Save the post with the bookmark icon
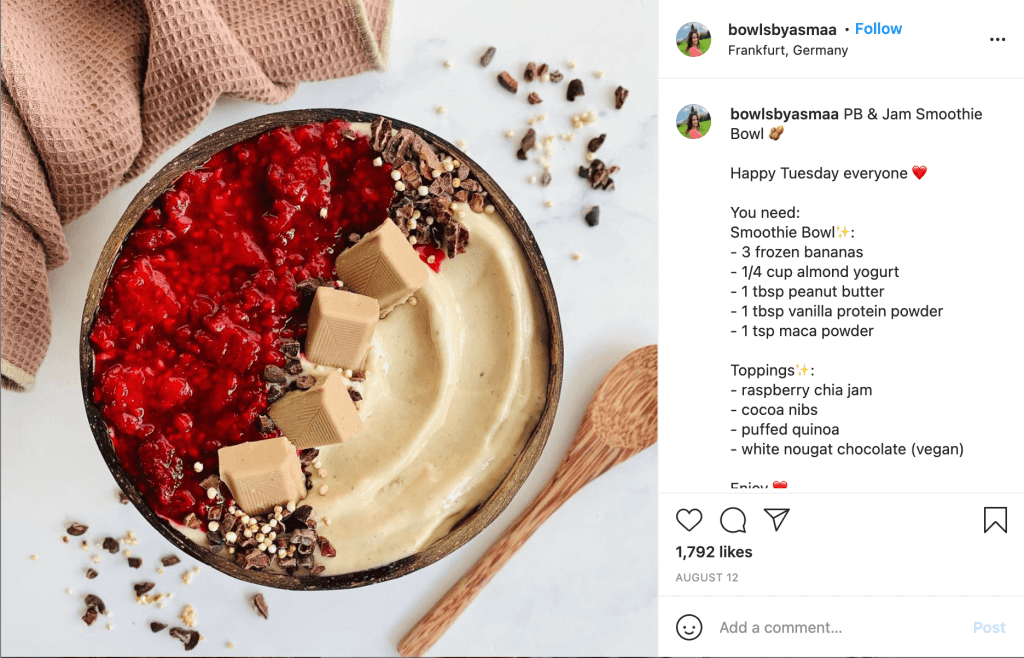Screen dimensions: 1024x658 995,520
